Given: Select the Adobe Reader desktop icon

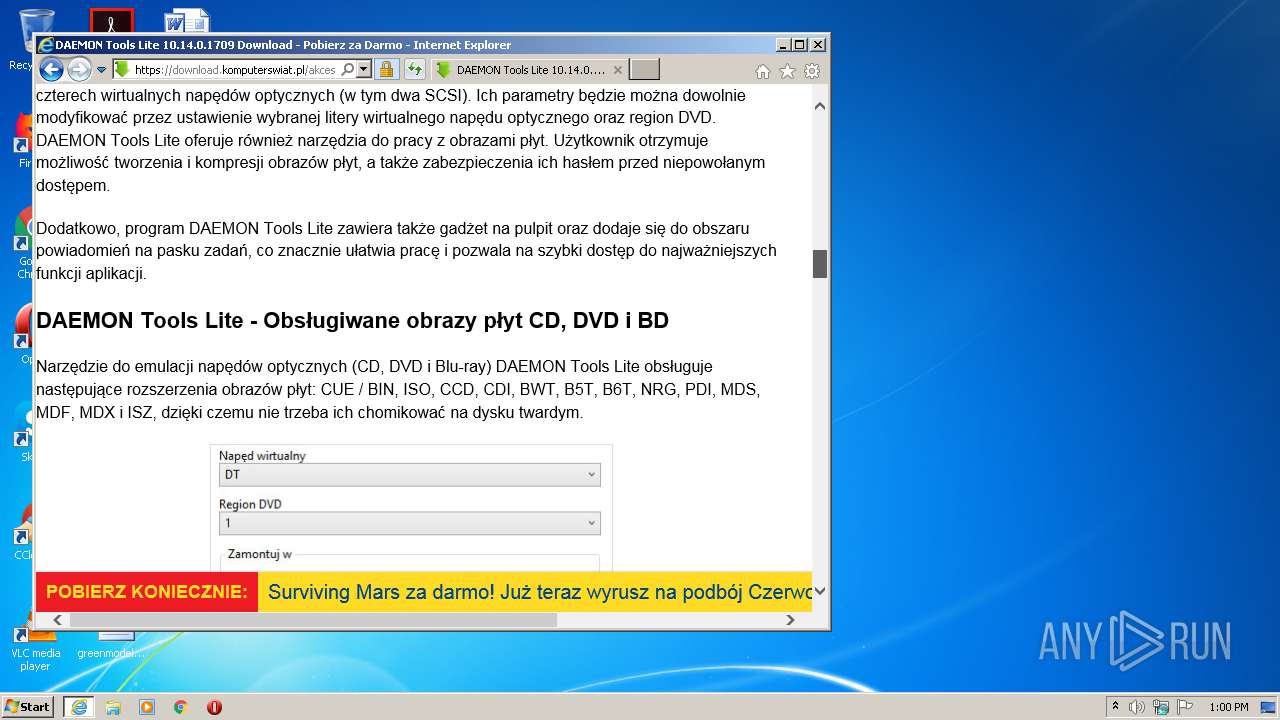Looking at the screenshot, I should 112,20.
